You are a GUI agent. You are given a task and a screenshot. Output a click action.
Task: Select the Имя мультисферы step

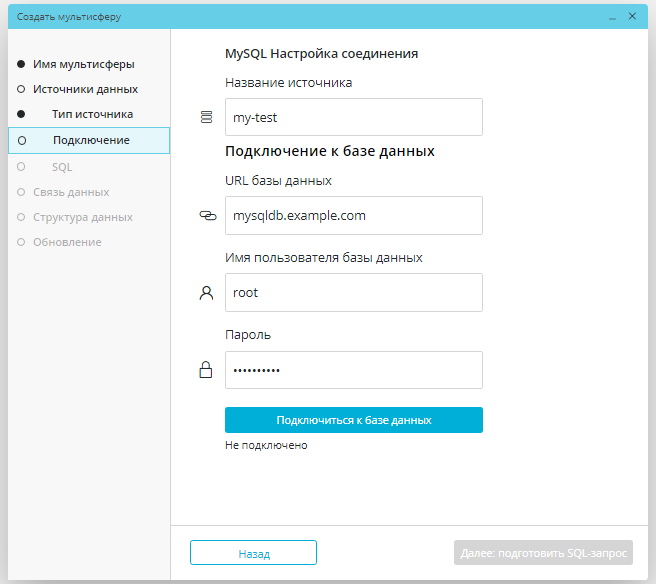pyautogui.click(x=84, y=64)
